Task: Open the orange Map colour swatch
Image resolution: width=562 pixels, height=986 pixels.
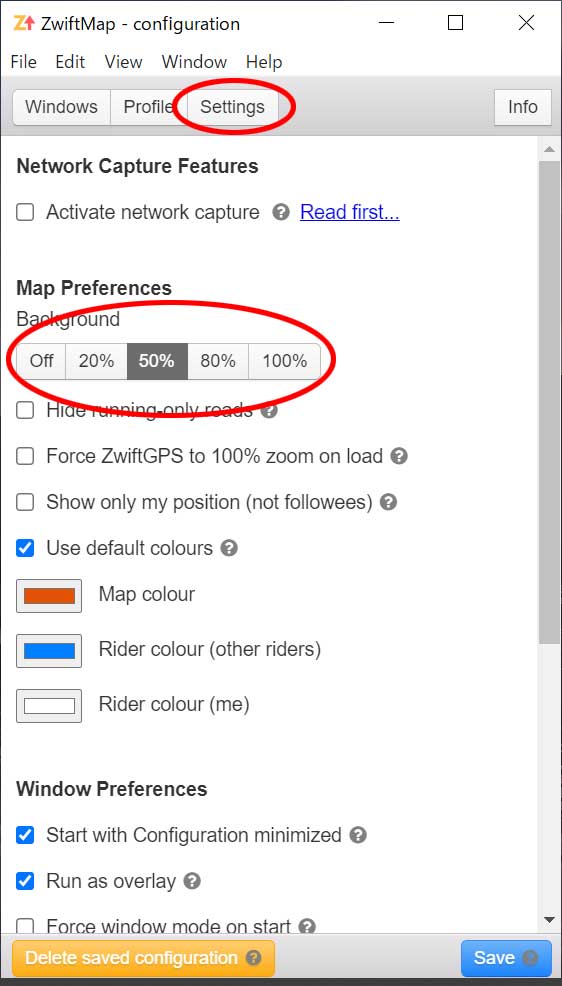Action: [x=49, y=595]
